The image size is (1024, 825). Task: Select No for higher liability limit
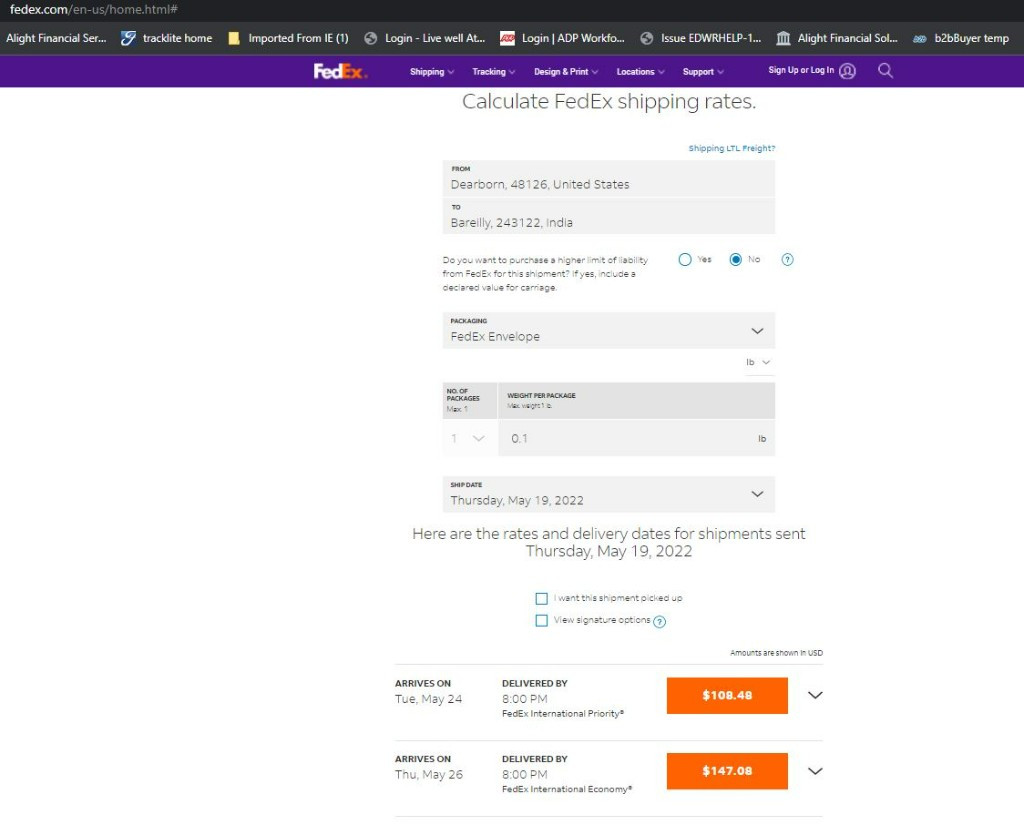736,260
